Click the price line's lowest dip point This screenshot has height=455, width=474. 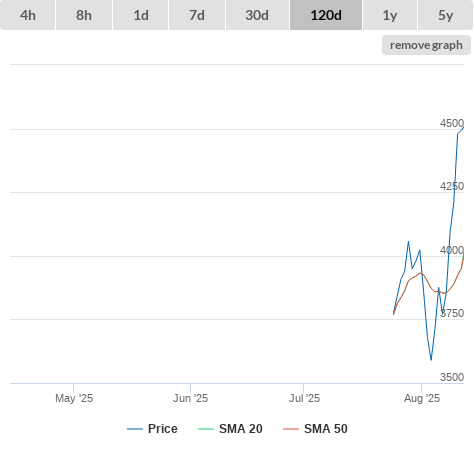pos(431,360)
